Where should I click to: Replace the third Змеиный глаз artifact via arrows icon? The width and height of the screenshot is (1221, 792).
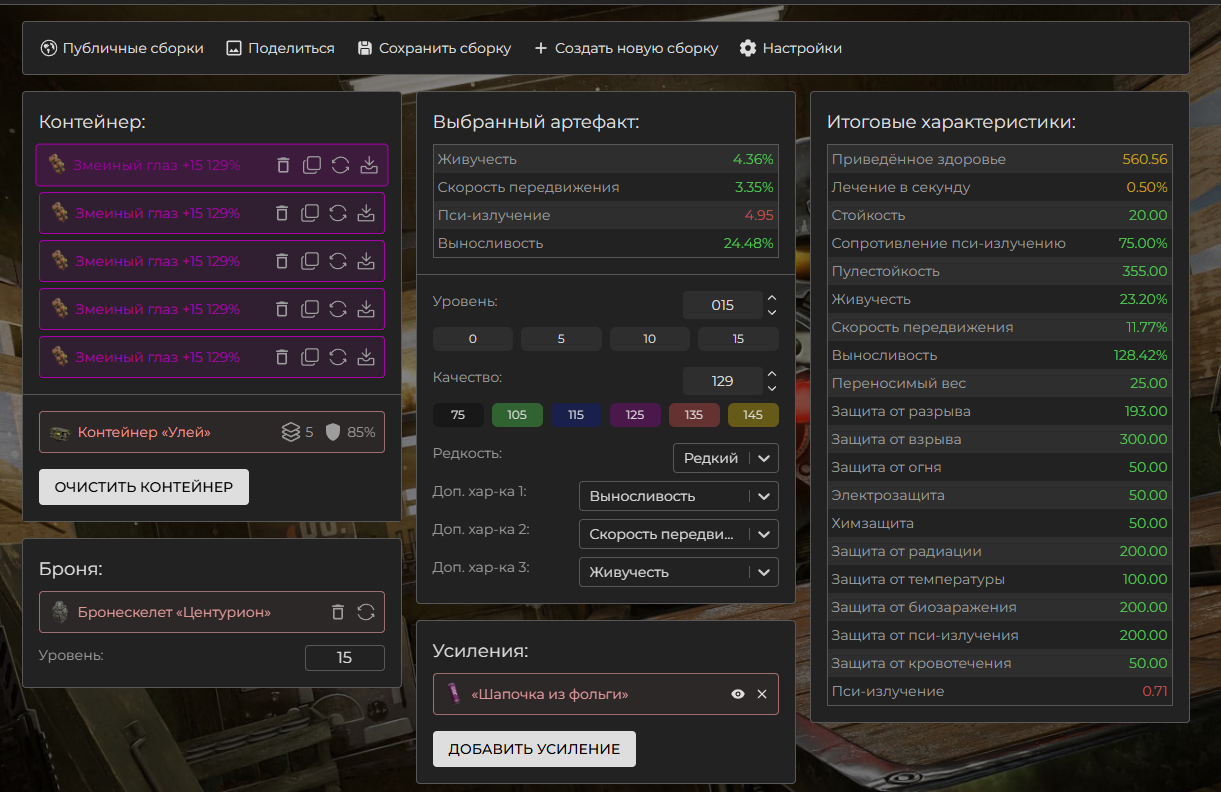tap(338, 261)
